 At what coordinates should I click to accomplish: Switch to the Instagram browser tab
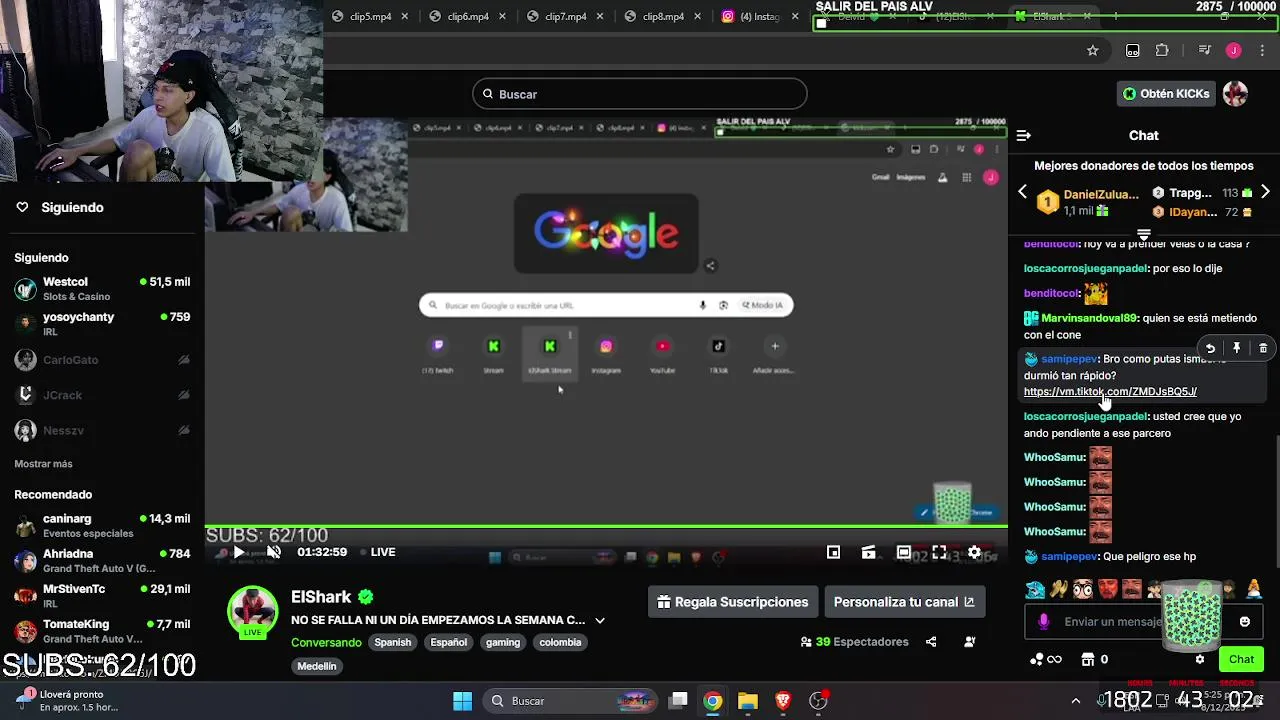pos(760,16)
